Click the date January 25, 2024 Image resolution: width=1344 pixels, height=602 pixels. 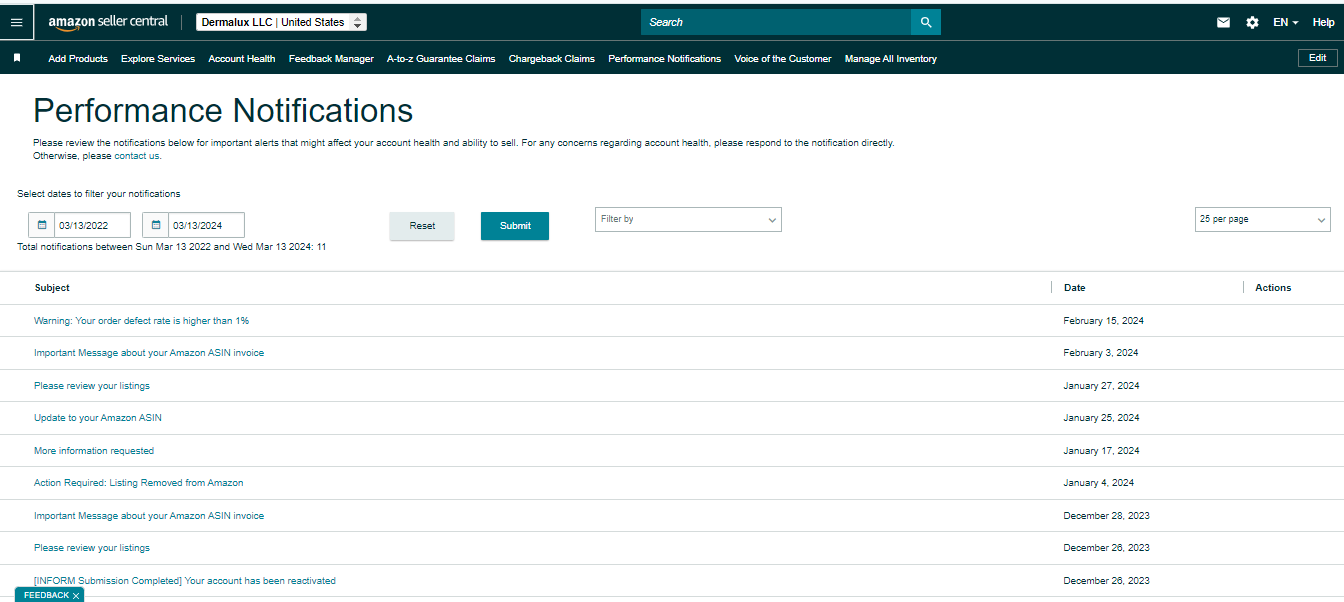coord(1101,418)
